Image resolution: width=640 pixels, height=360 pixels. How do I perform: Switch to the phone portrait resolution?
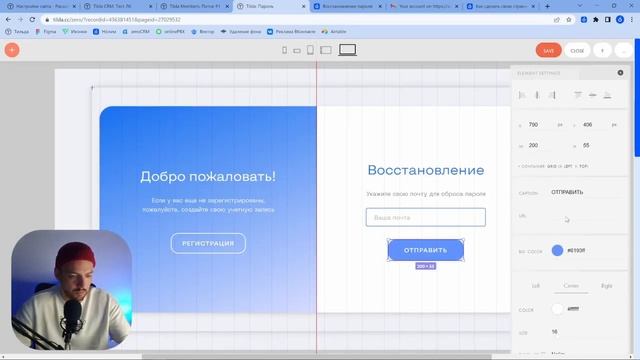(x=284, y=50)
